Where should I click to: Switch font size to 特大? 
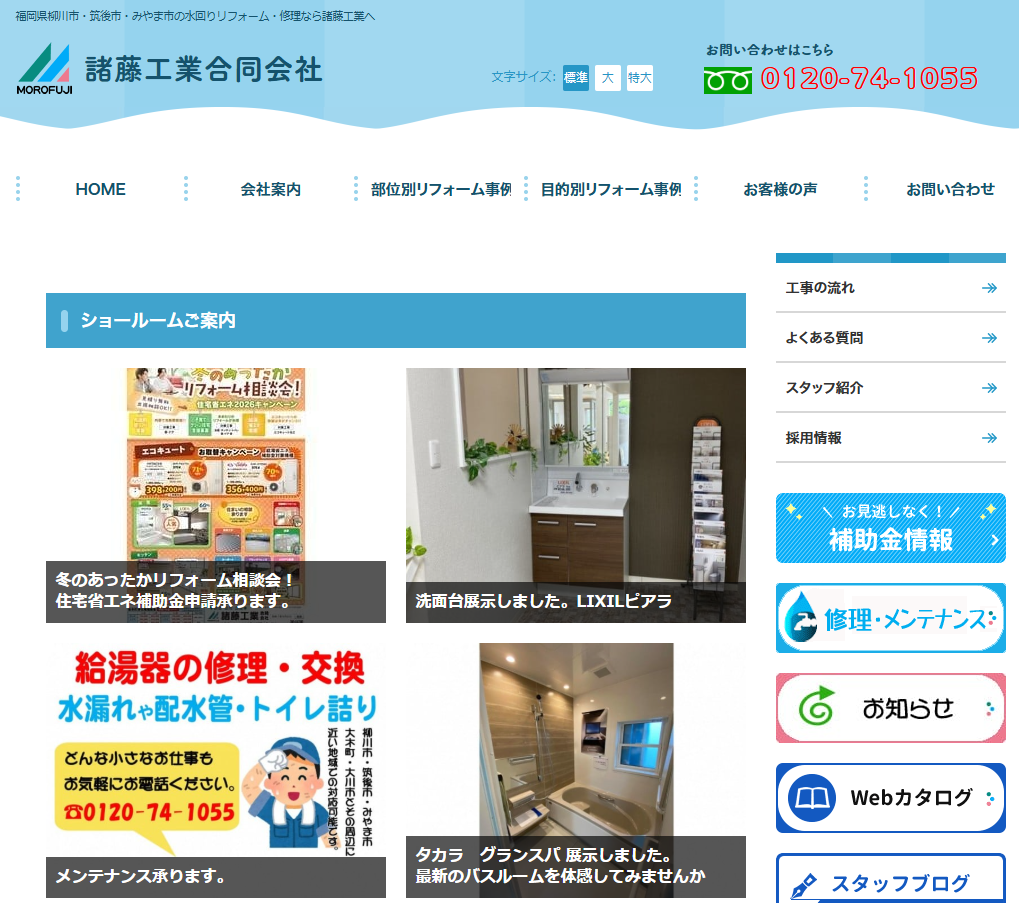(640, 78)
